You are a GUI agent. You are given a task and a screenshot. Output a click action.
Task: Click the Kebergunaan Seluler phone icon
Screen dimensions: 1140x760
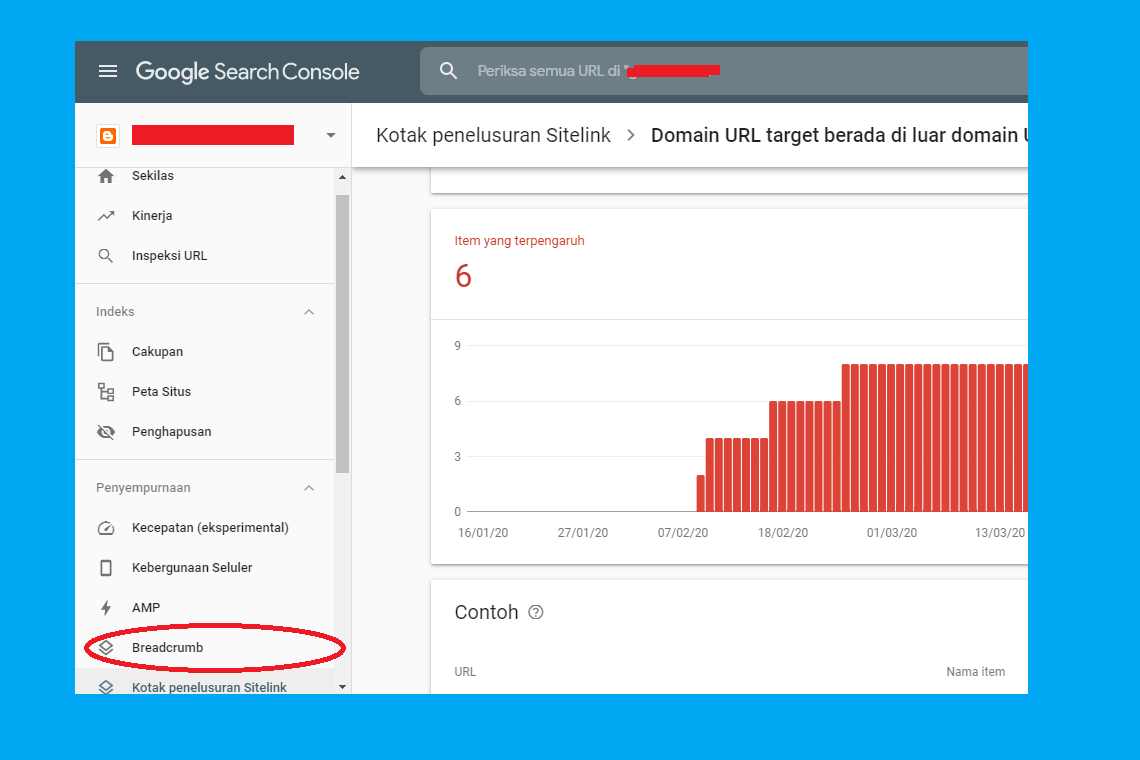(x=106, y=568)
